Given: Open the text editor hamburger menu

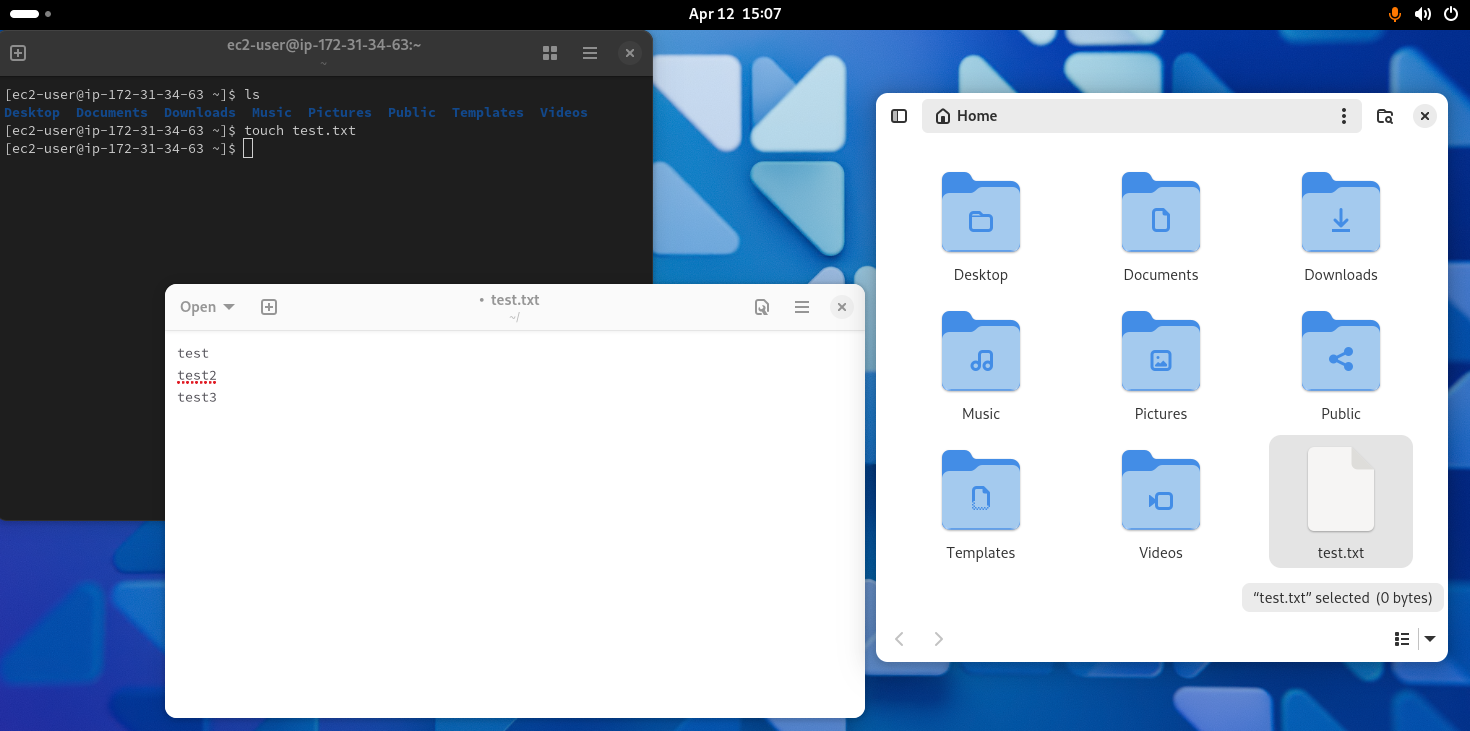Looking at the screenshot, I should pos(802,307).
